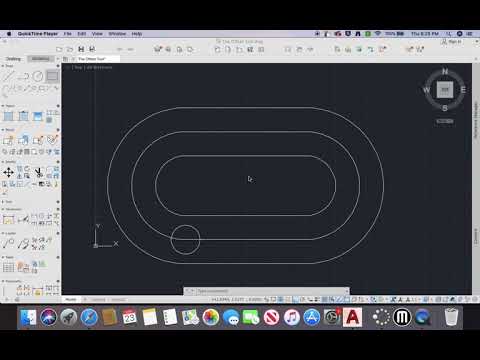Open Spotlight search in menu bar

click(449, 34)
